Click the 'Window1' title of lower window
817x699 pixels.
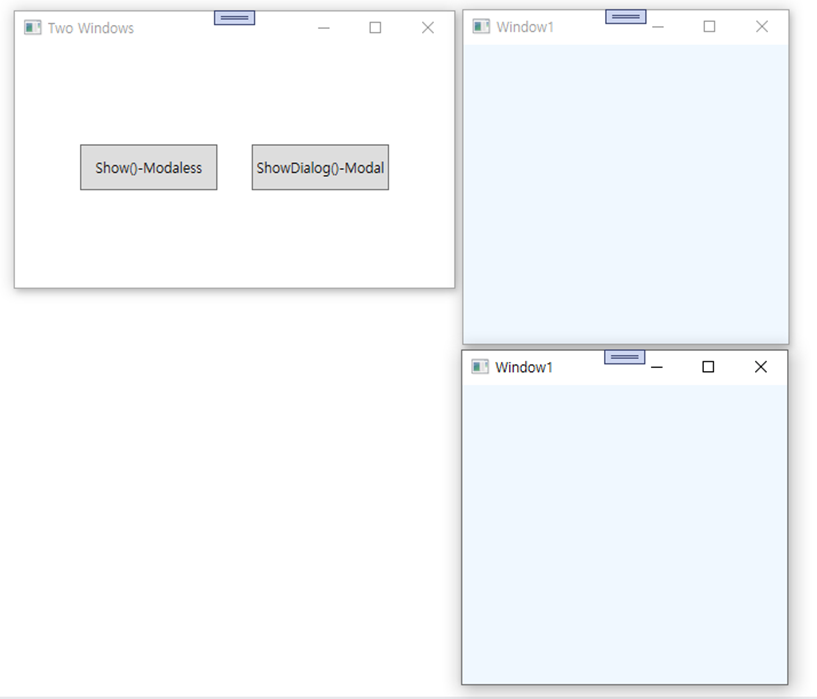tap(524, 367)
